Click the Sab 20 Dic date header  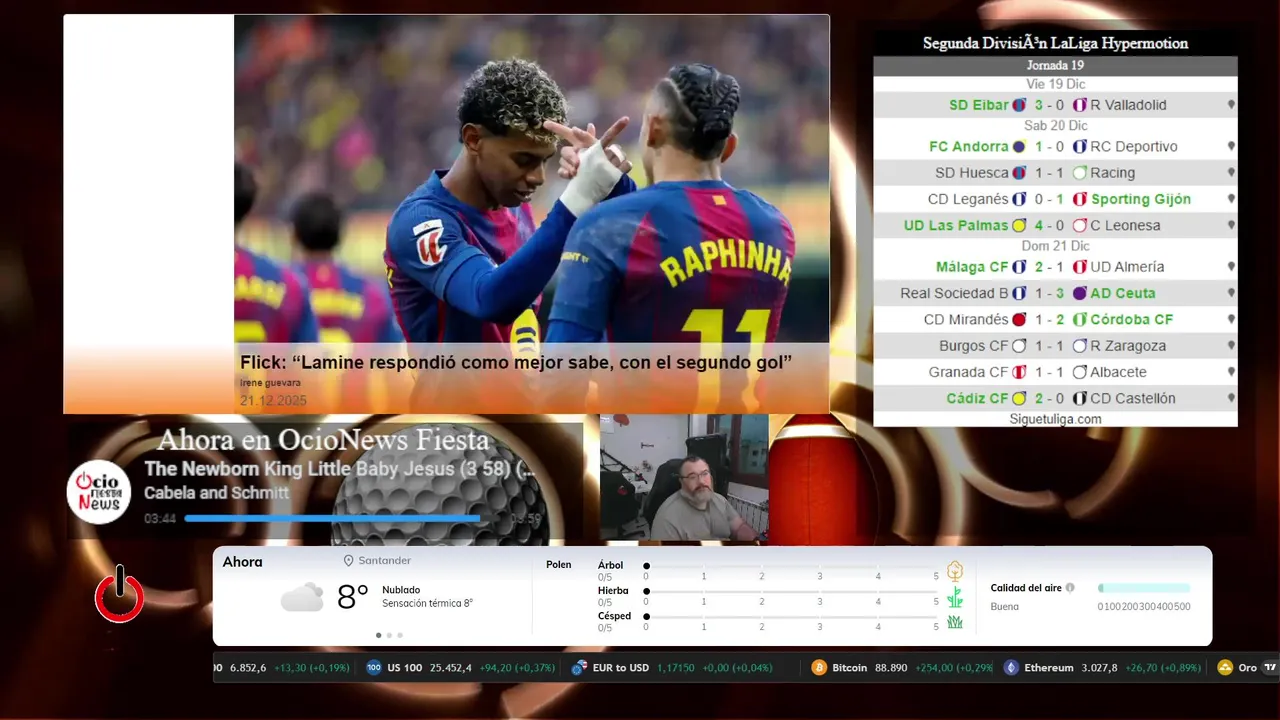1055,126
